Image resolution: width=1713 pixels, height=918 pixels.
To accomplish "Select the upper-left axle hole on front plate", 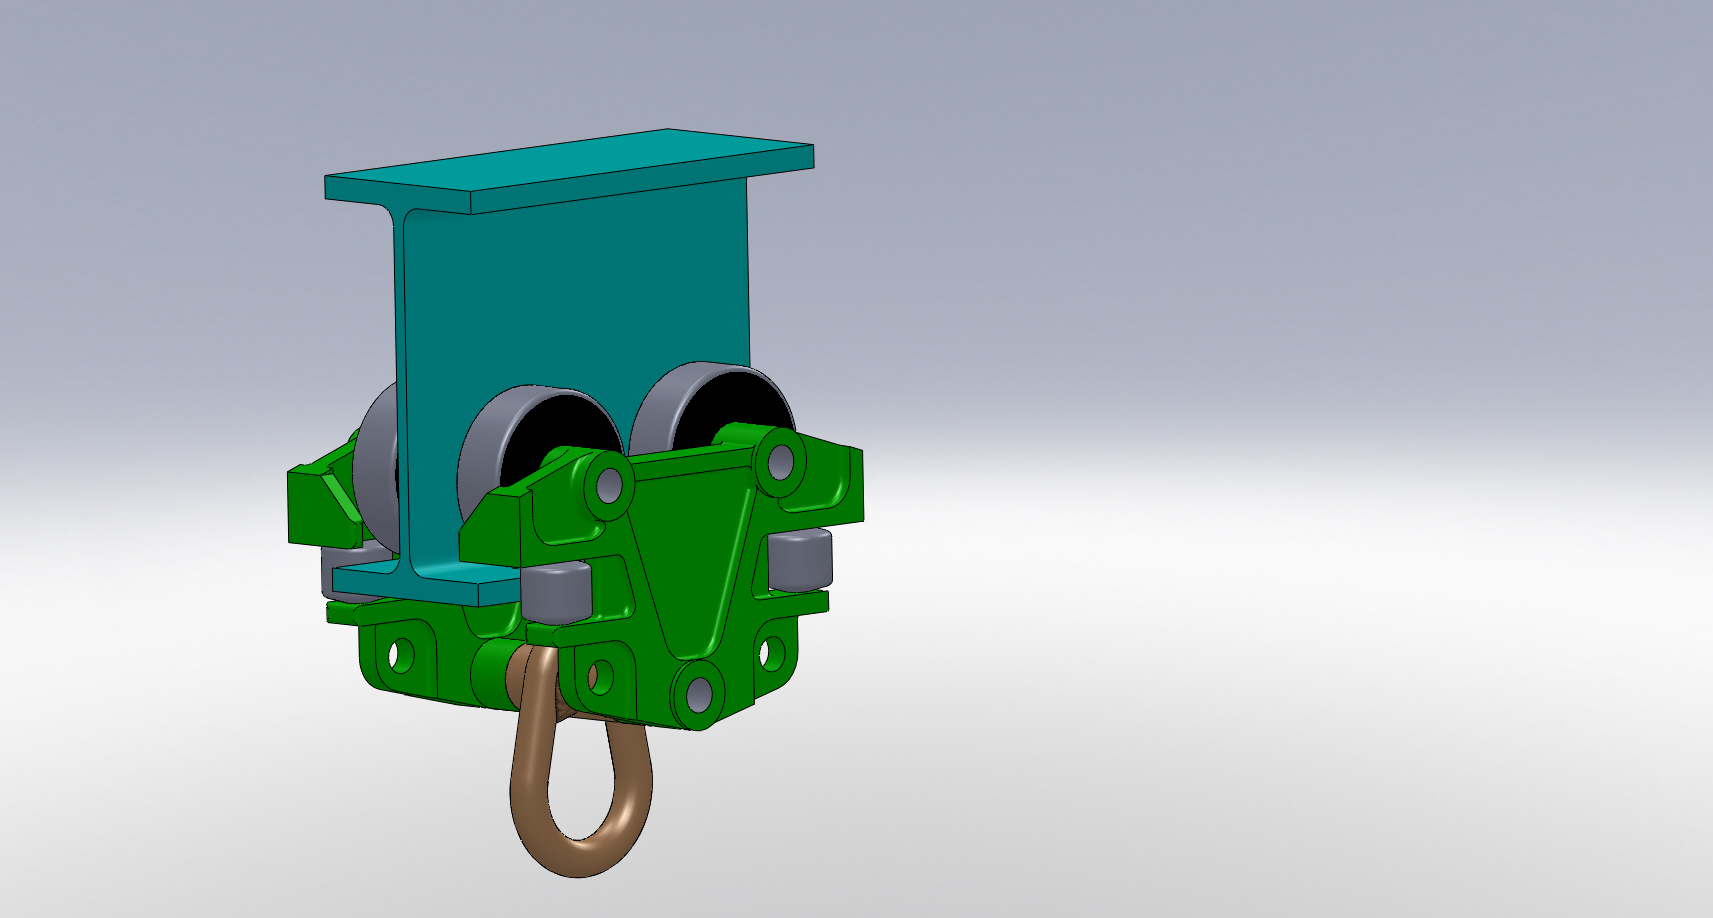I will pyautogui.click(x=609, y=487).
